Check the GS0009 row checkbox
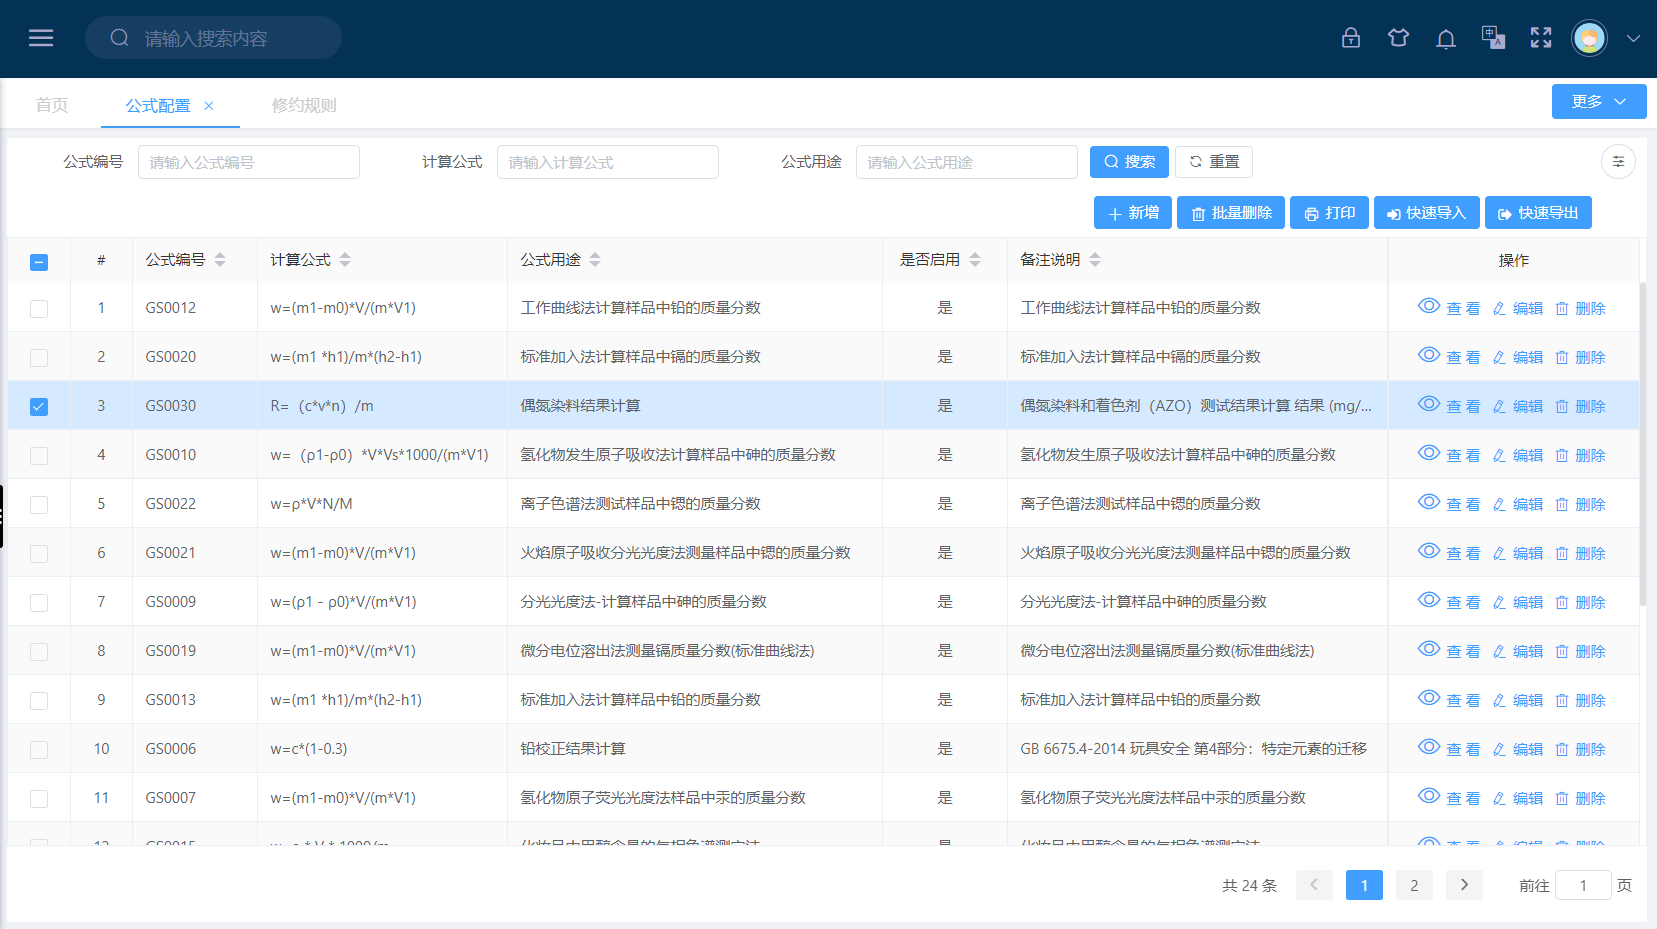The width and height of the screenshot is (1657, 929). tap(39, 603)
